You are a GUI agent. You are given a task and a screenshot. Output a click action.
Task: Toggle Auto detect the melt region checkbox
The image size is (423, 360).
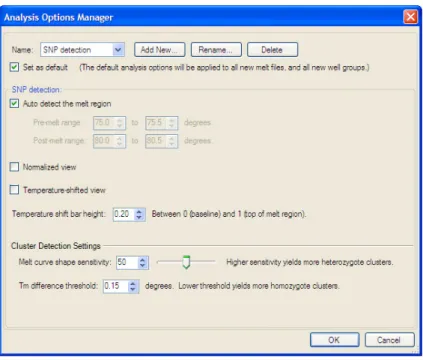[x=14, y=104]
